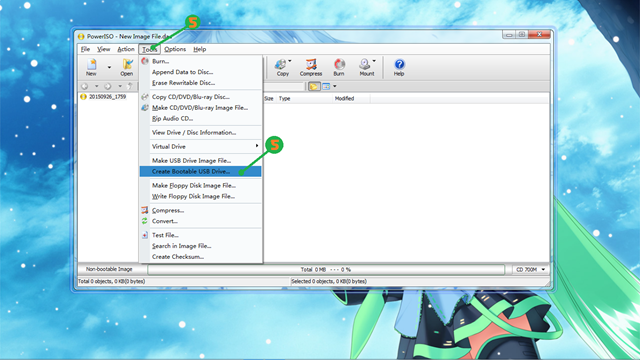Click the Copy disc toolbar icon

[282, 67]
